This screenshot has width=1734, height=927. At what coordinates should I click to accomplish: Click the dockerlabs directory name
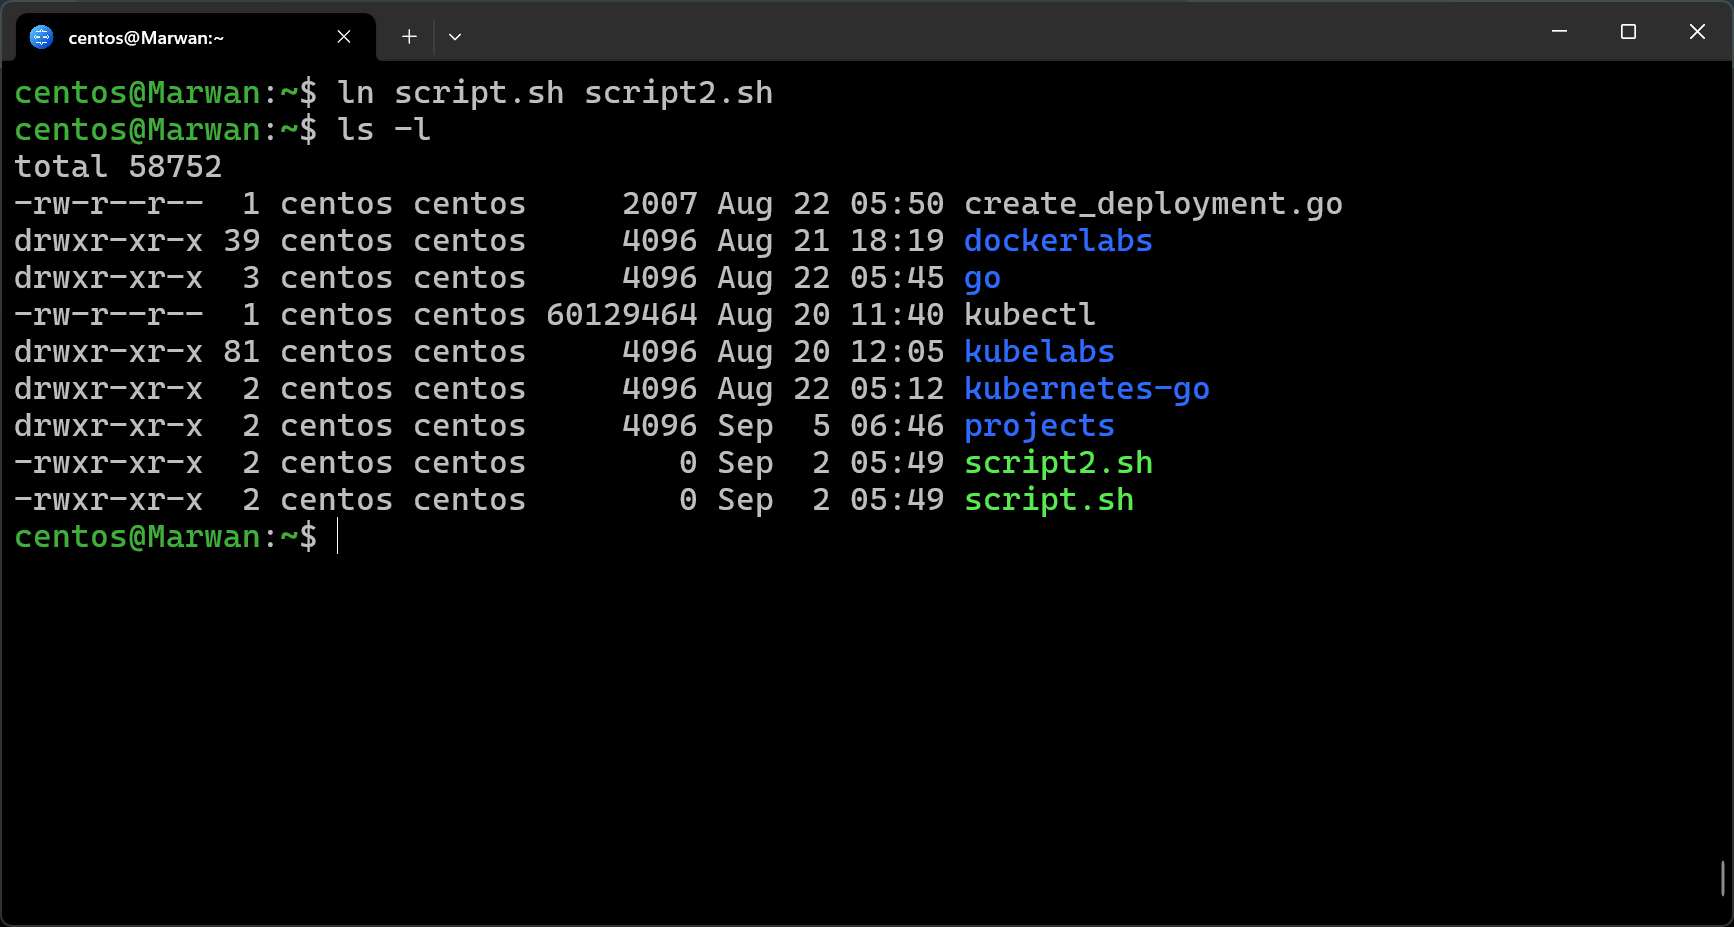point(1058,241)
